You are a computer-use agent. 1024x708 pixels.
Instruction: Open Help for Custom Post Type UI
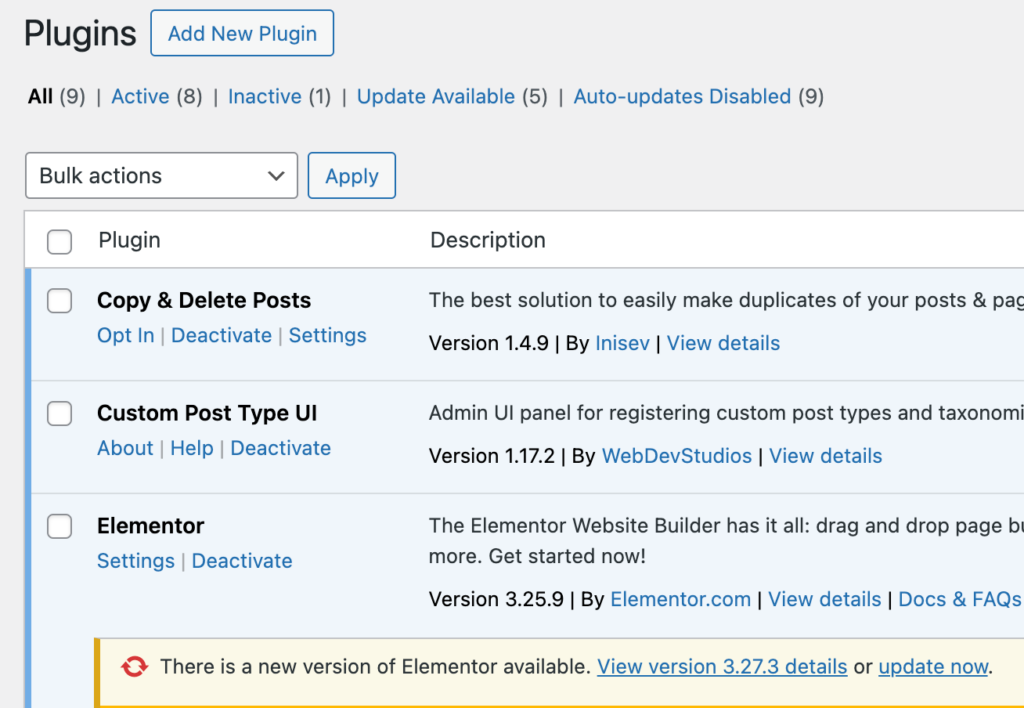pos(192,449)
